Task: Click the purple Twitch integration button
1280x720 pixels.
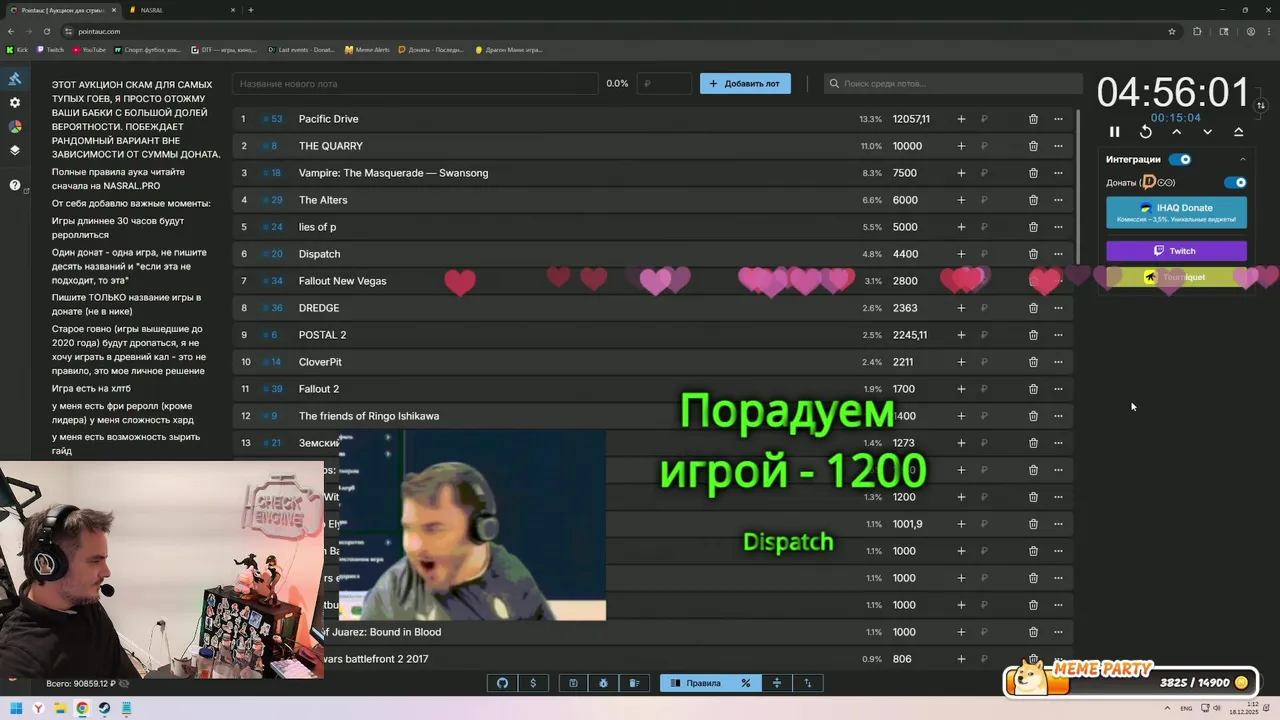Action: 1176,251
